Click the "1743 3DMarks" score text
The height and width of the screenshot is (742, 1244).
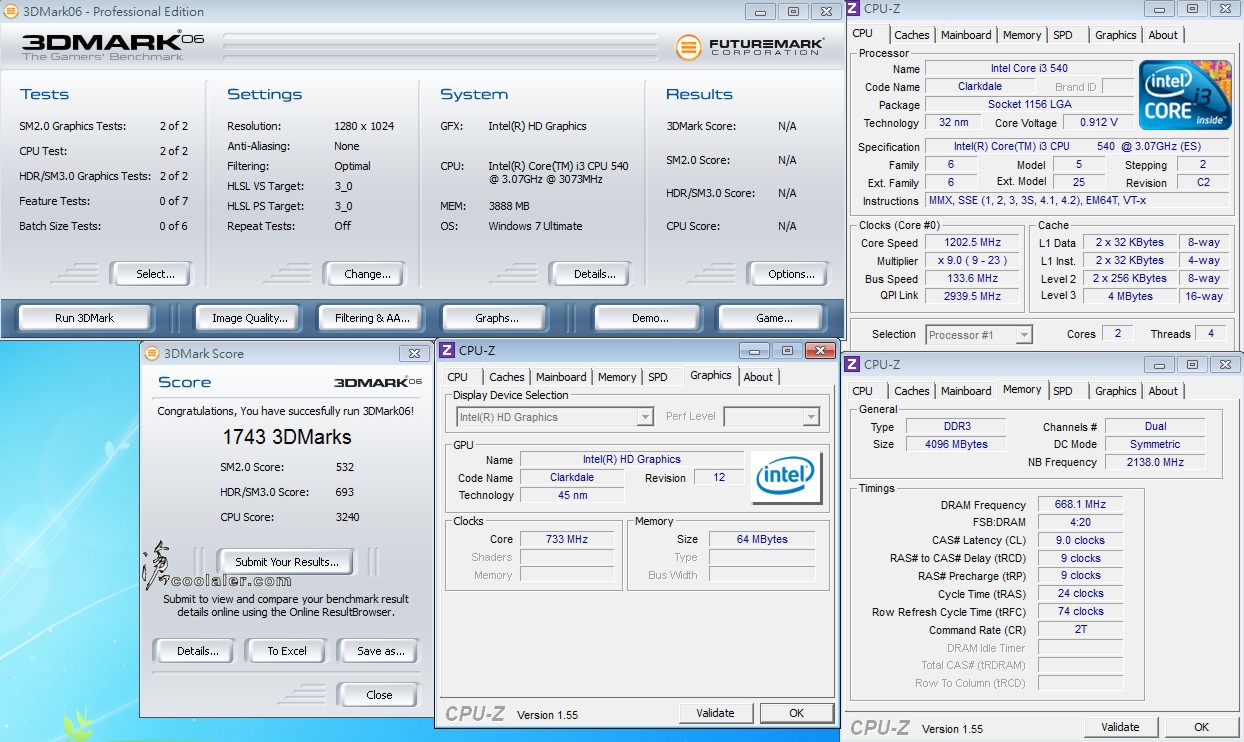click(x=287, y=437)
